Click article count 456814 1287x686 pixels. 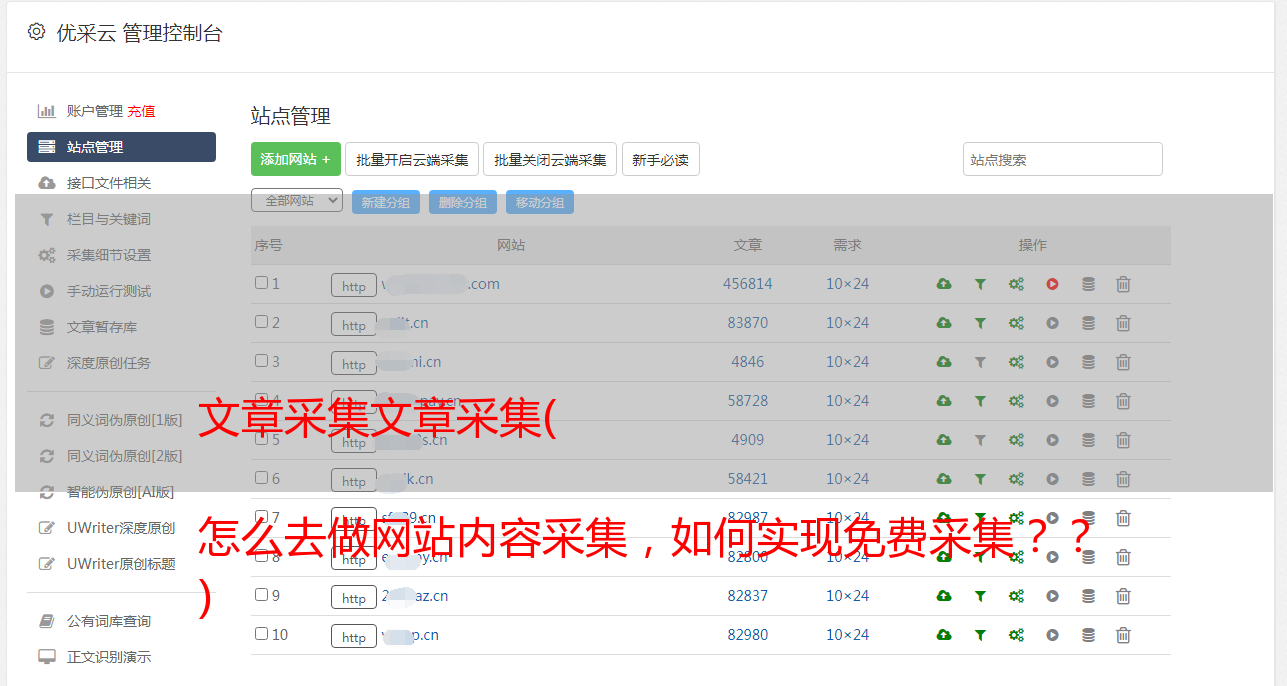[x=748, y=284]
